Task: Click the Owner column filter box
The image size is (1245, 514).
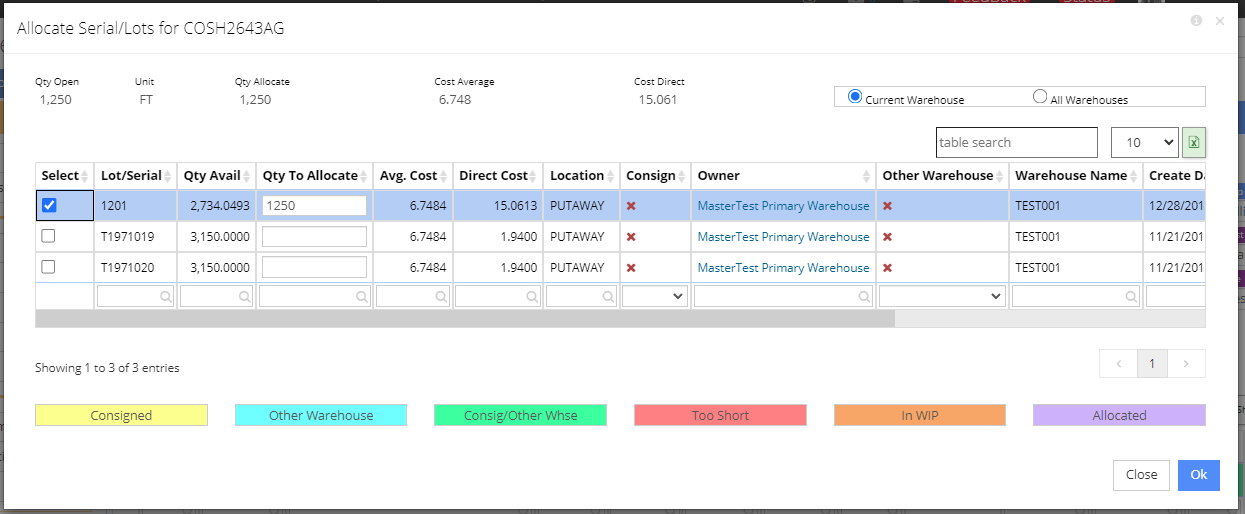Action: (x=784, y=296)
